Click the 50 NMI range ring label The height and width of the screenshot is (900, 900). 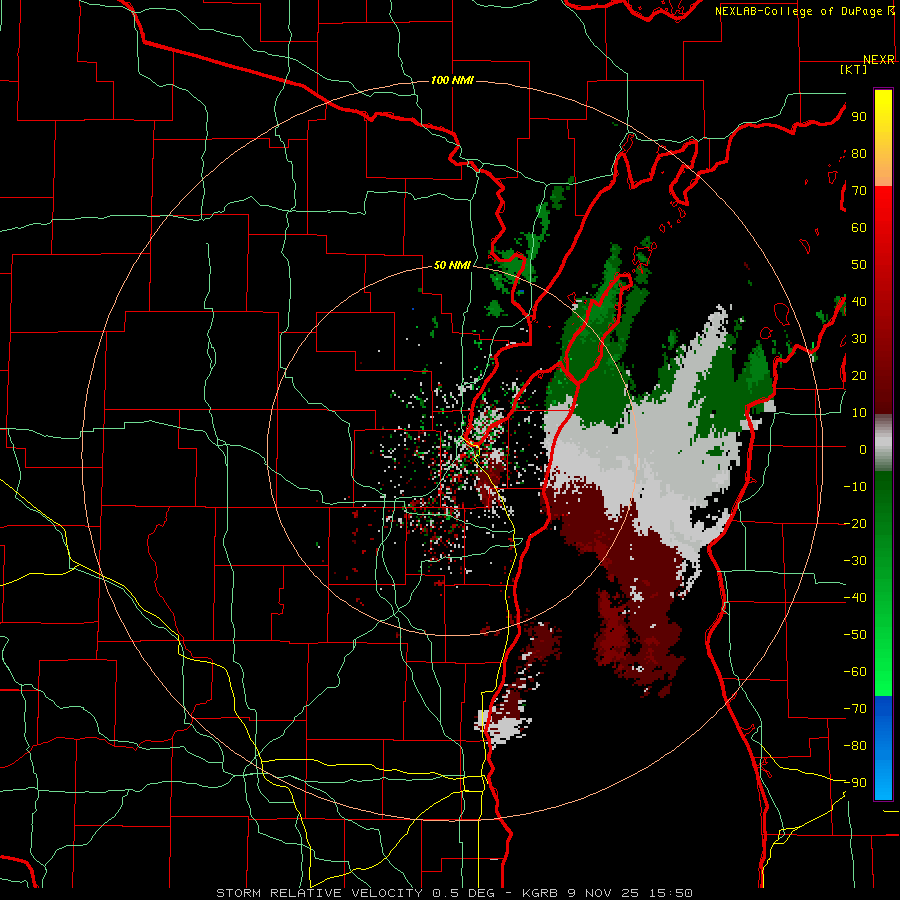(452, 265)
